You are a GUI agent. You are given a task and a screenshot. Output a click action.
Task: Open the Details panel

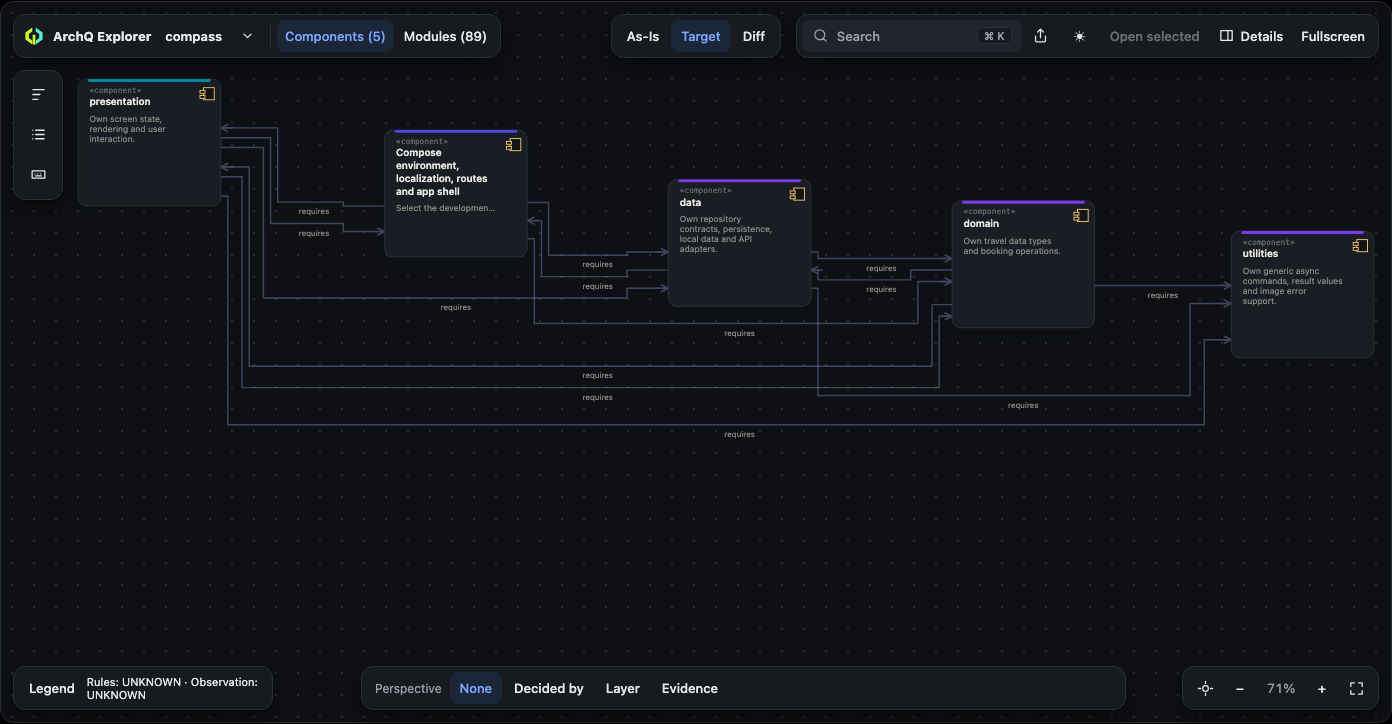coord(1251,36)
